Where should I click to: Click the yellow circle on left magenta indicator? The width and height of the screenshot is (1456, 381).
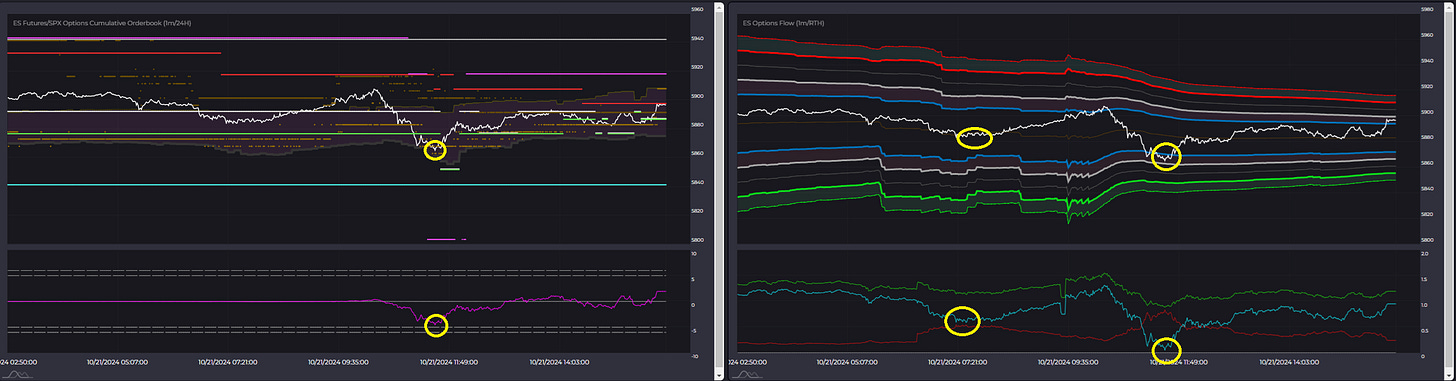[x=436, y=325]
